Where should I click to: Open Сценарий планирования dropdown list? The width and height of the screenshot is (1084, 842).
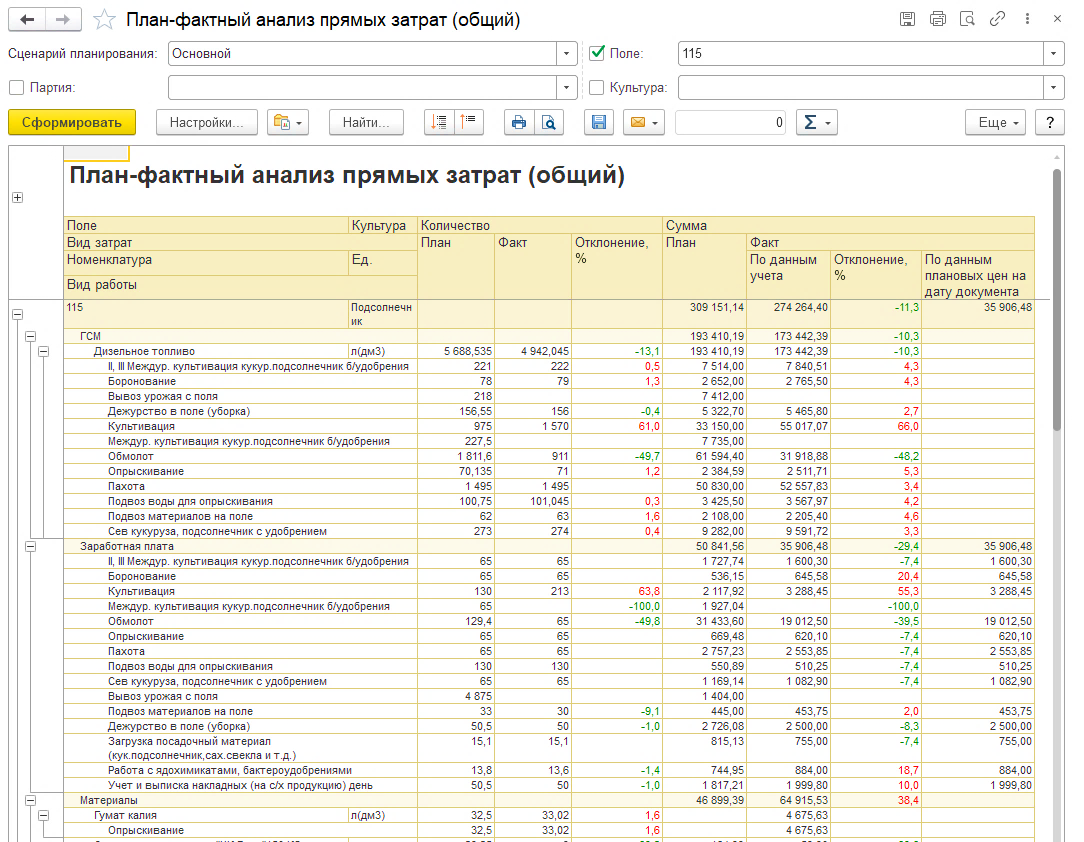click(x=568, y=53)
